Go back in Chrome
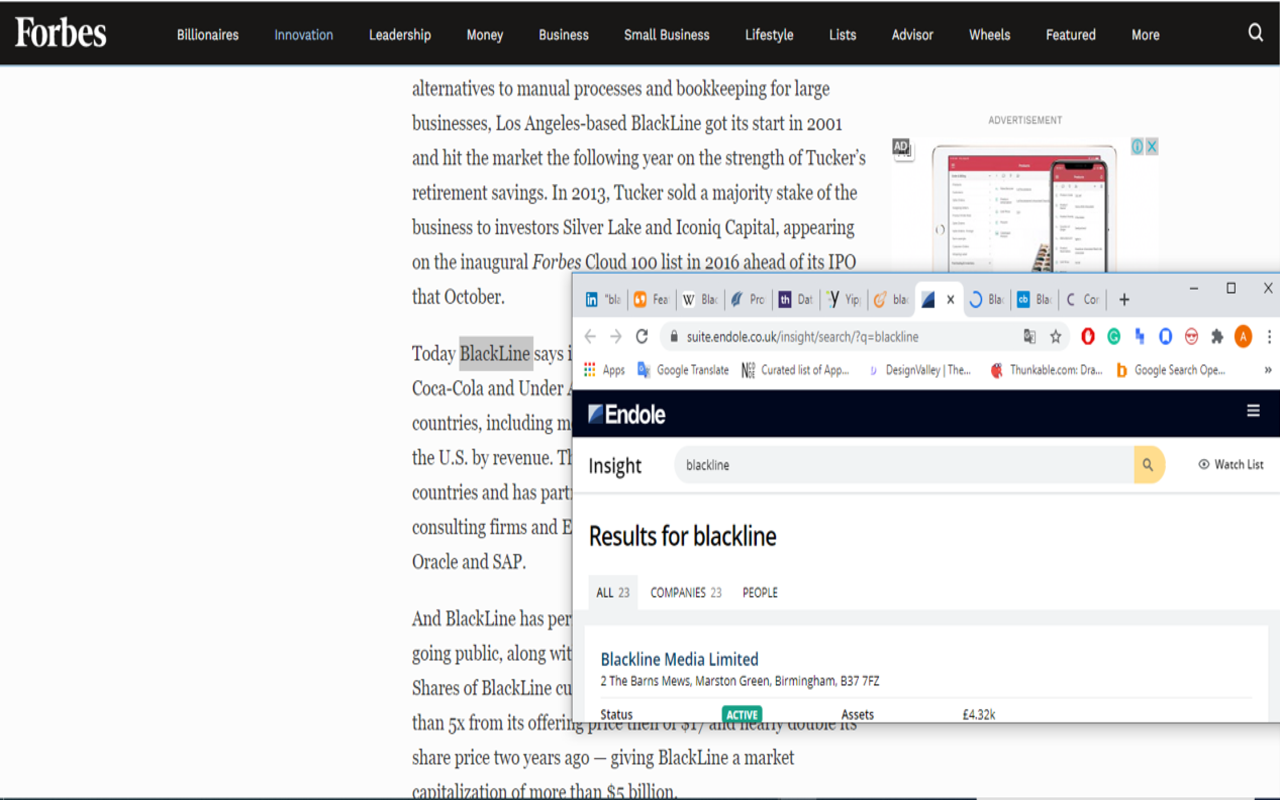Screen dimensions: 1280x800 590,337
